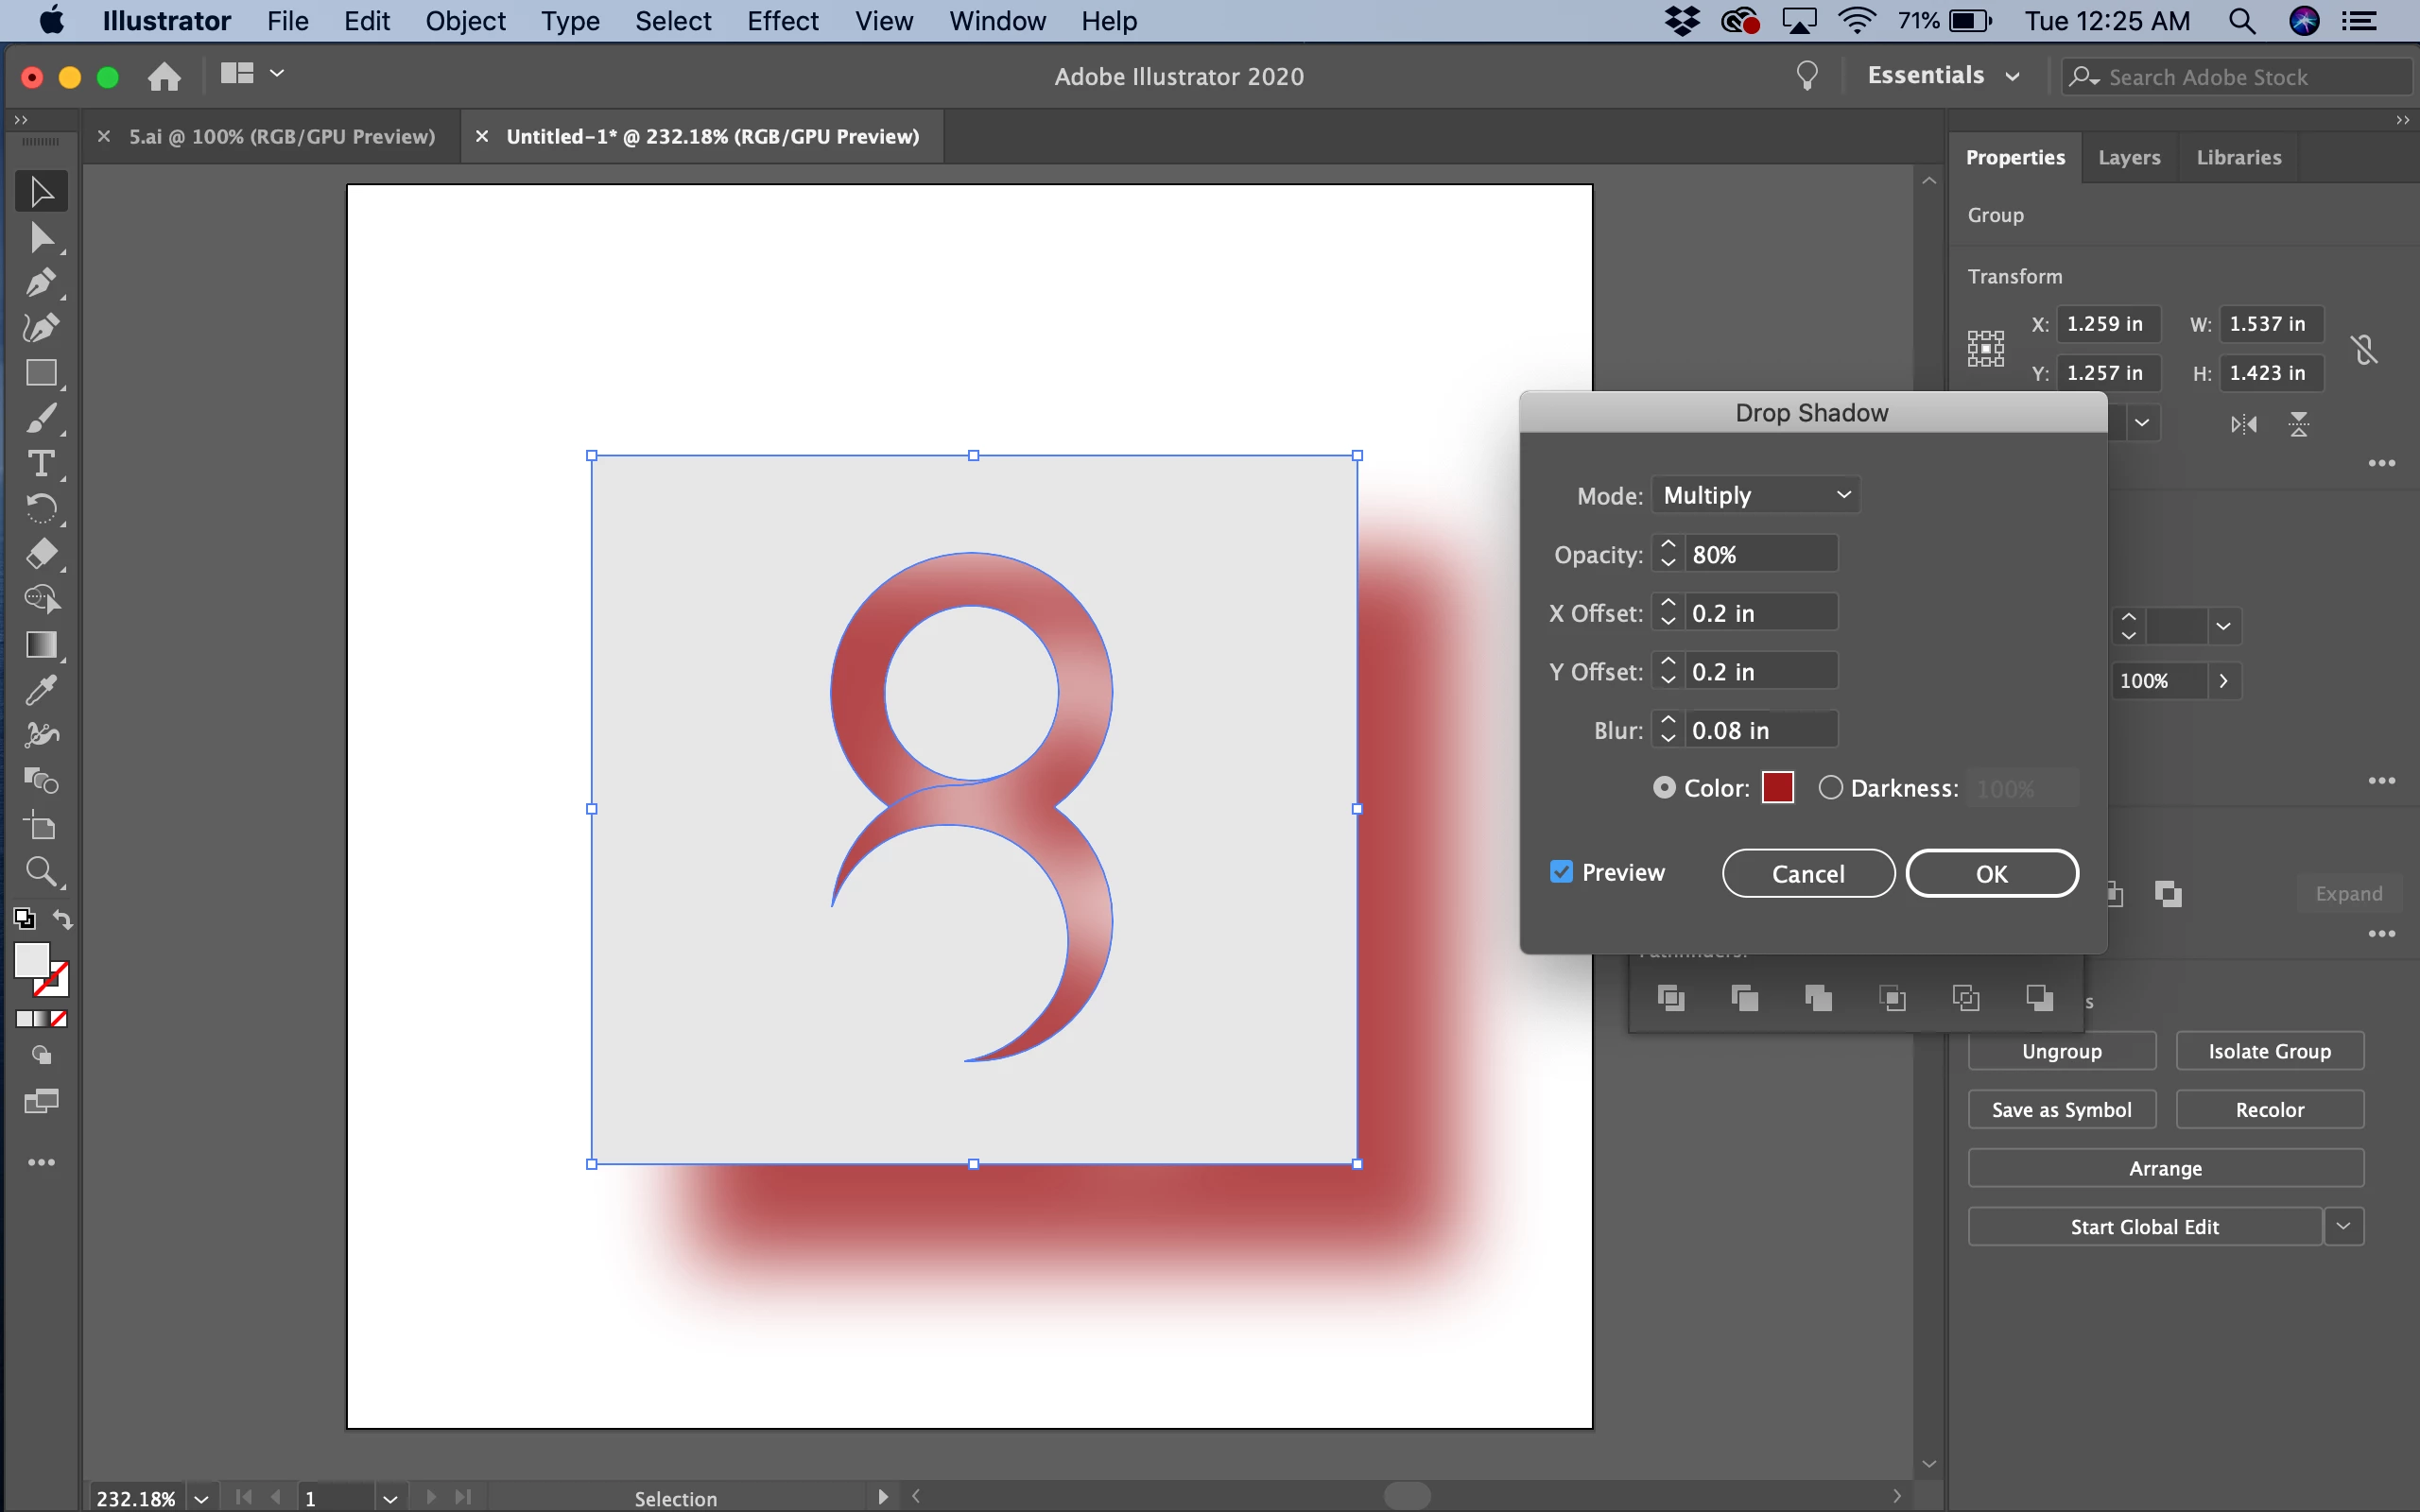Image resolution: width=2420 pixels, height=1512 pixels.
Task: Open the Mode Multiply dropdown
Action: point(1756,495)
